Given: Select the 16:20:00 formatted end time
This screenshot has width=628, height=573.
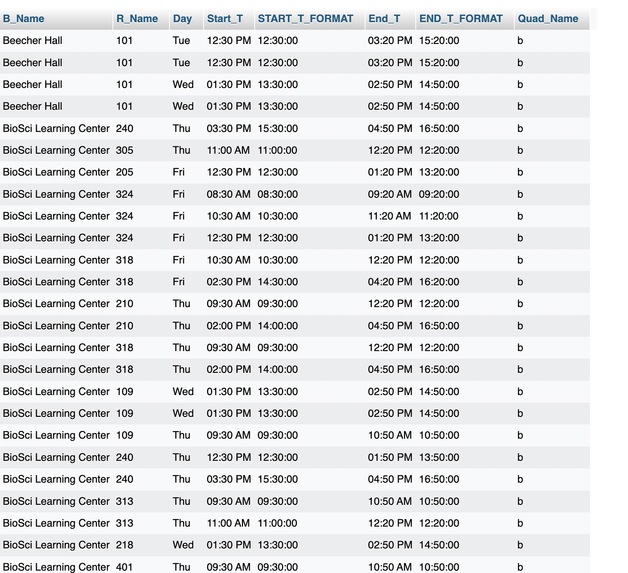Looking at the screenshot, I should click(x=439, y=282).
